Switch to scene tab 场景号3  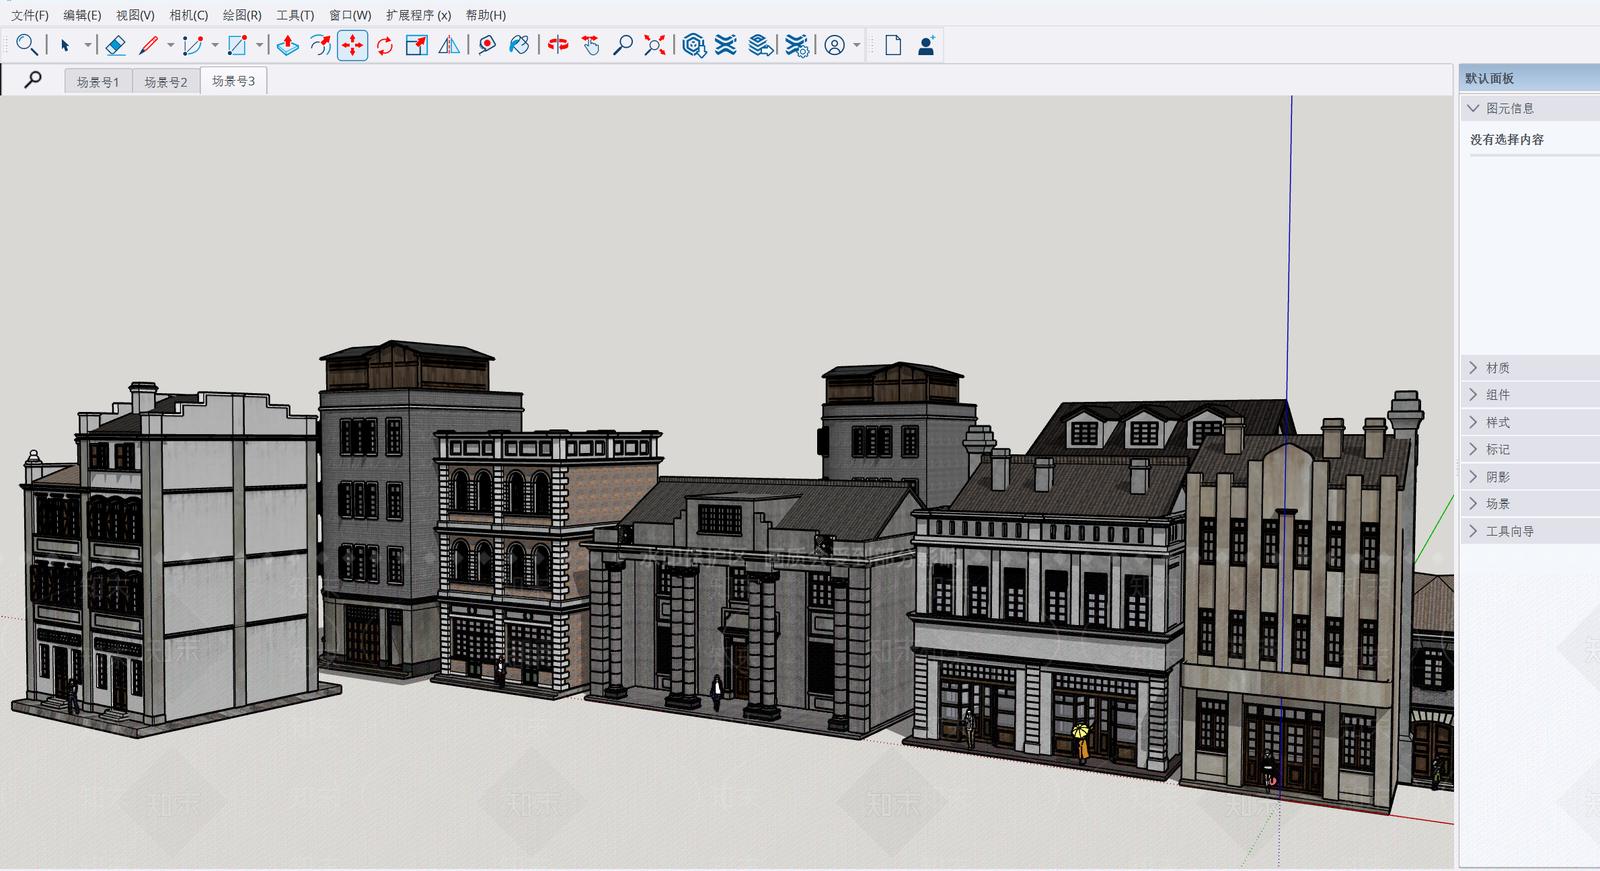tap(233, 81)
